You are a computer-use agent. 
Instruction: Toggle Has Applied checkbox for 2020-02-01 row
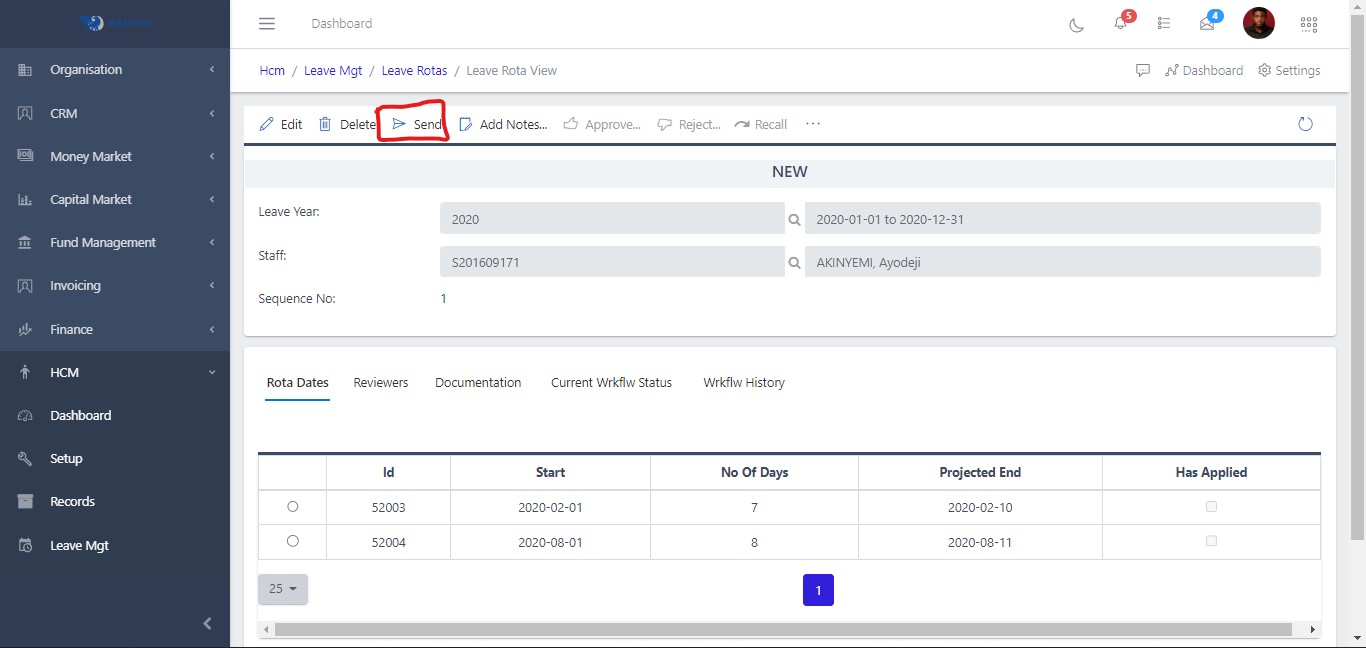[1211, 507]
